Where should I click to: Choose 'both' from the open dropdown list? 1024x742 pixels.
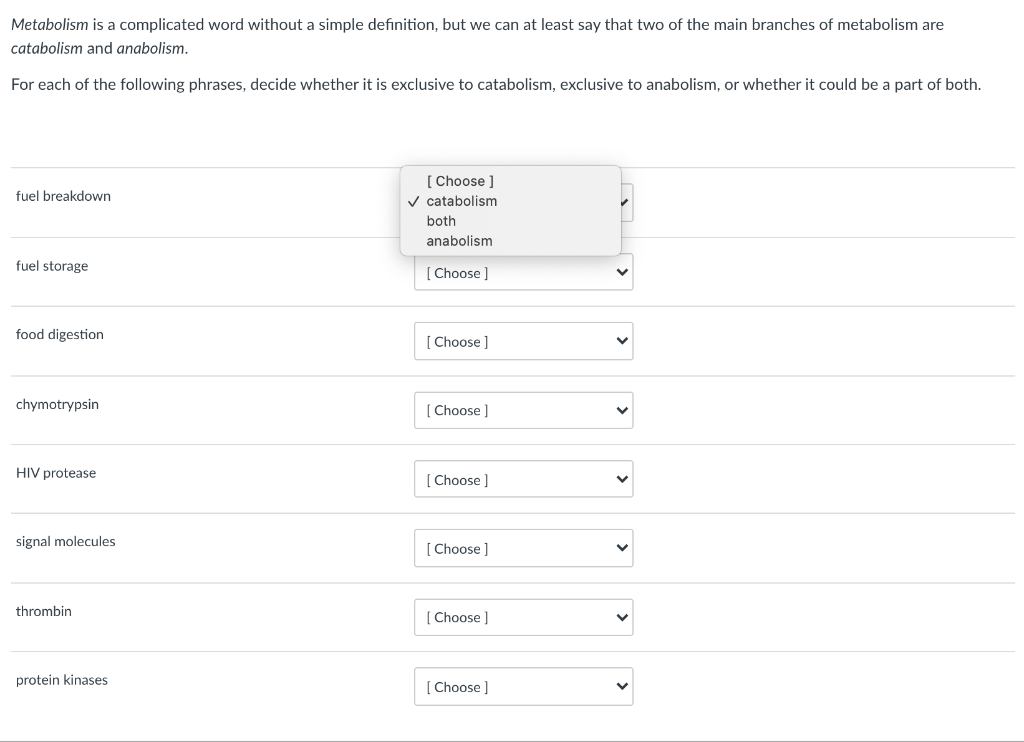441,221
